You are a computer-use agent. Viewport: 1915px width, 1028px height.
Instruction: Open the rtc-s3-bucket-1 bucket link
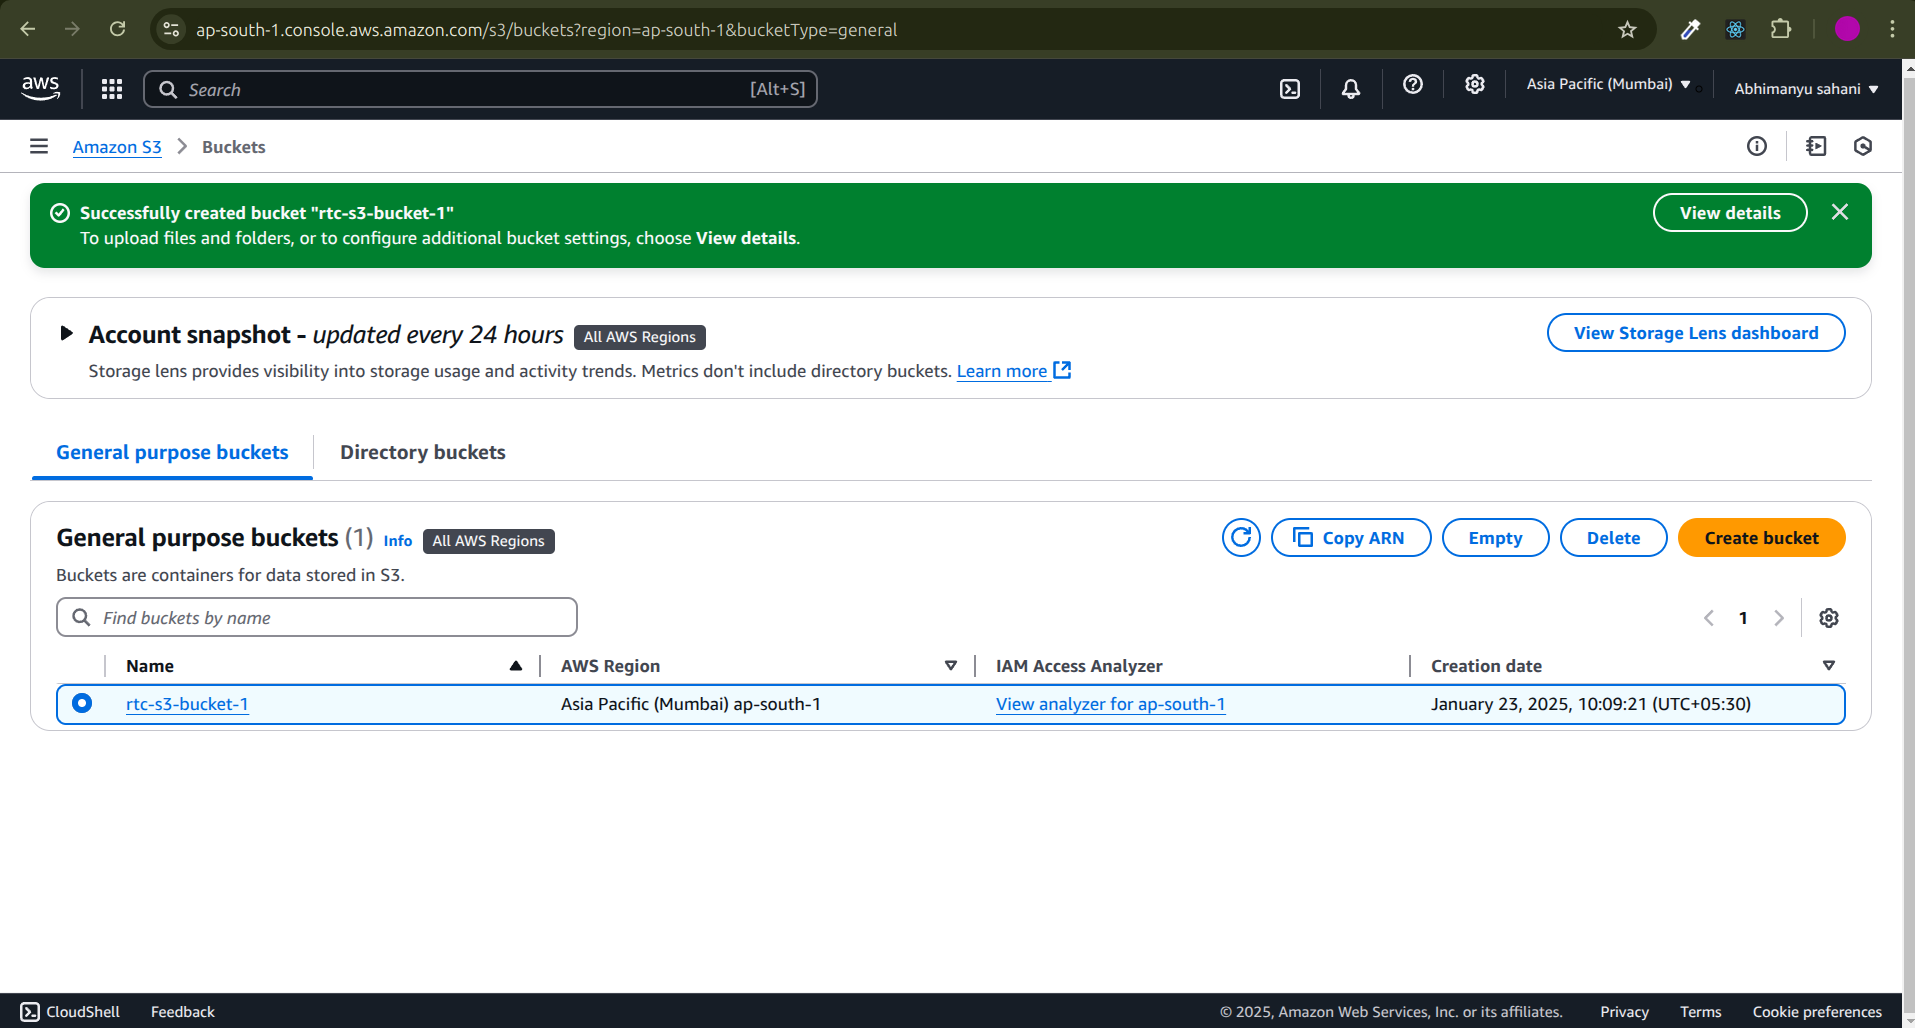tap(187, 704)
